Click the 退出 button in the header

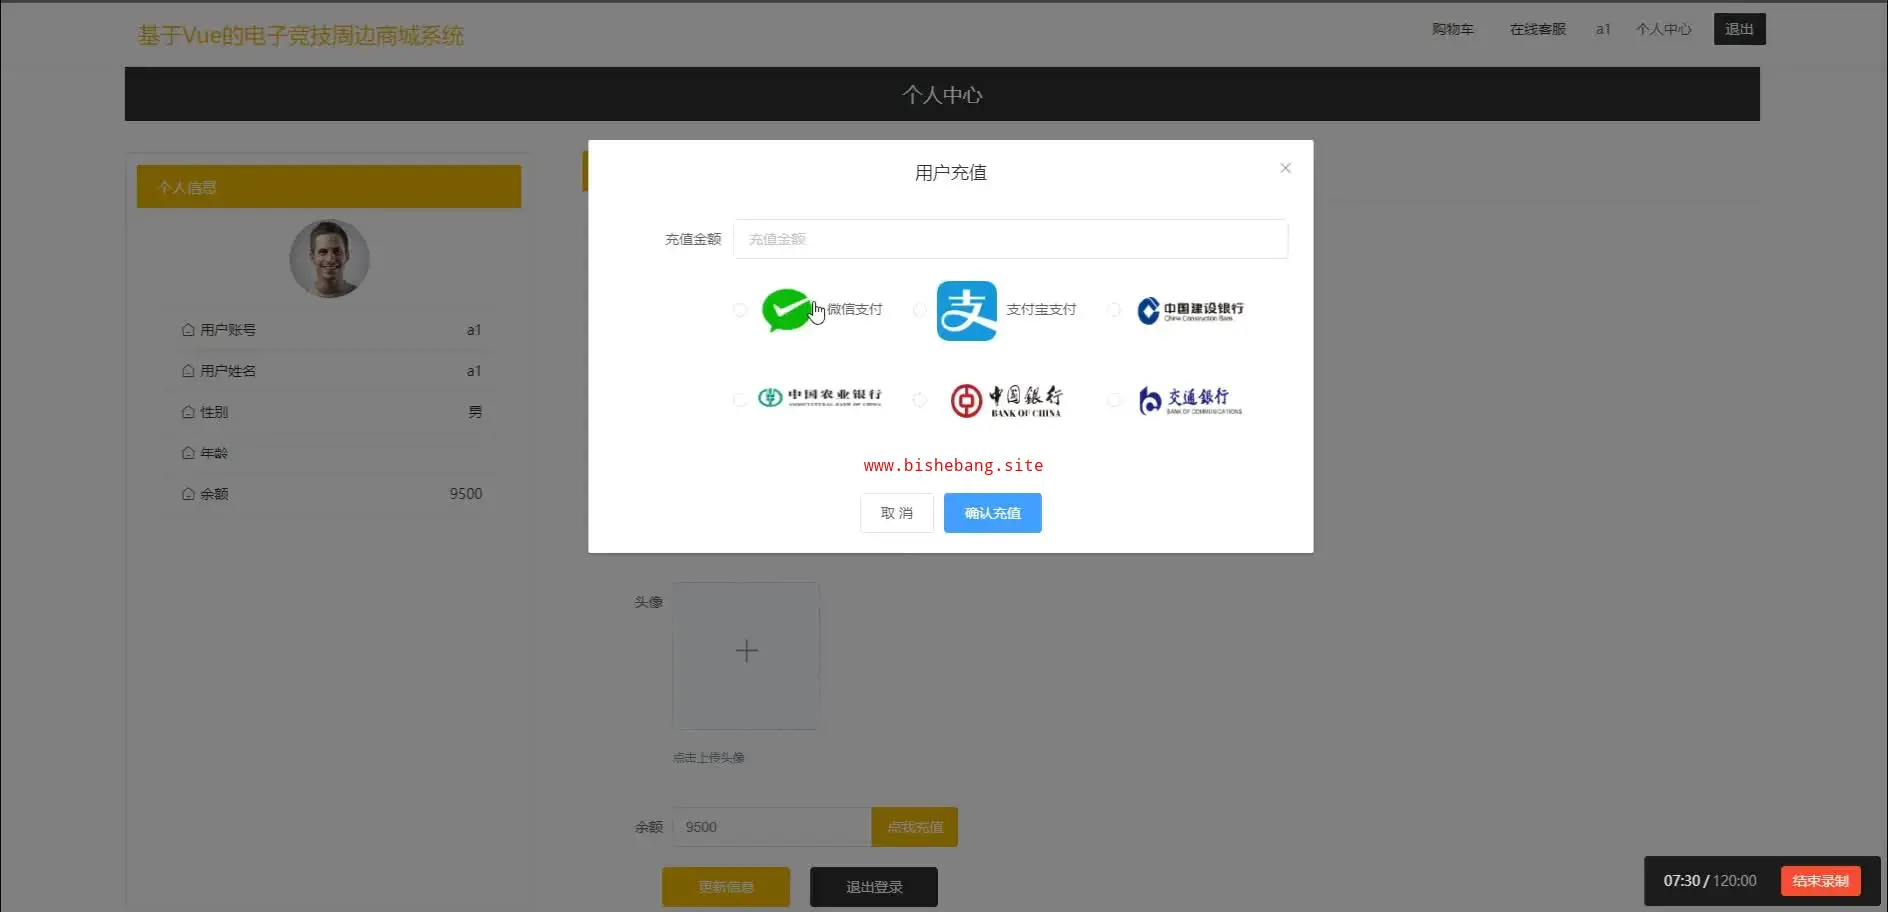1740,29
